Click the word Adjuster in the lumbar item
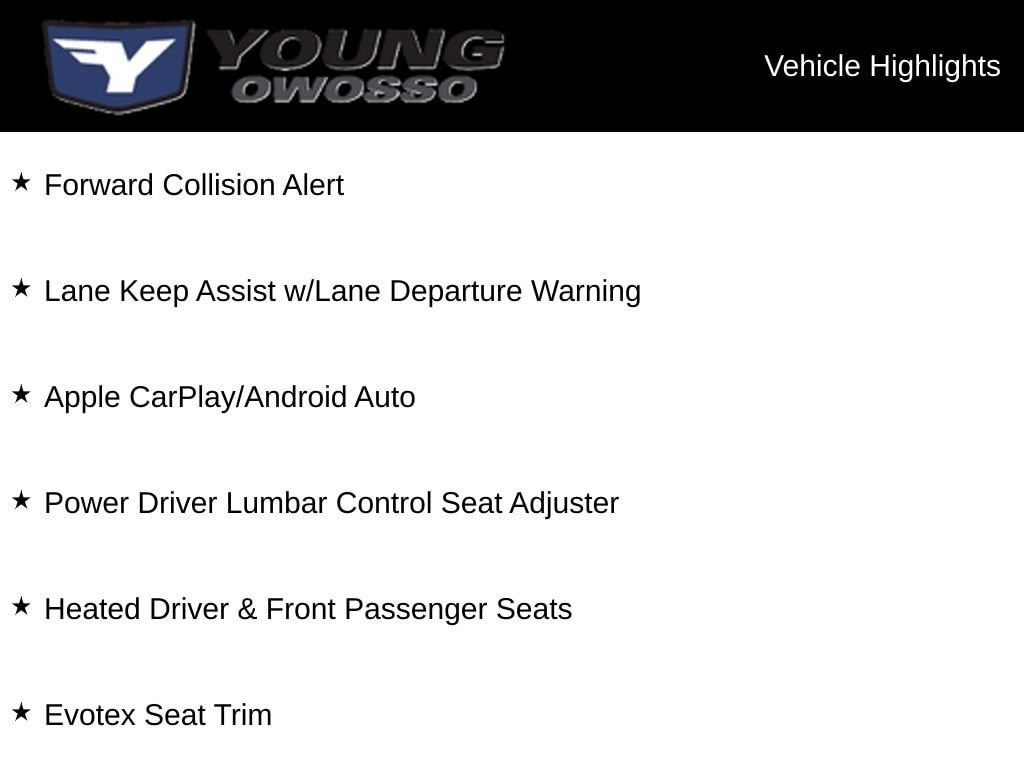 pyautogui.click(x=564, y=504)
